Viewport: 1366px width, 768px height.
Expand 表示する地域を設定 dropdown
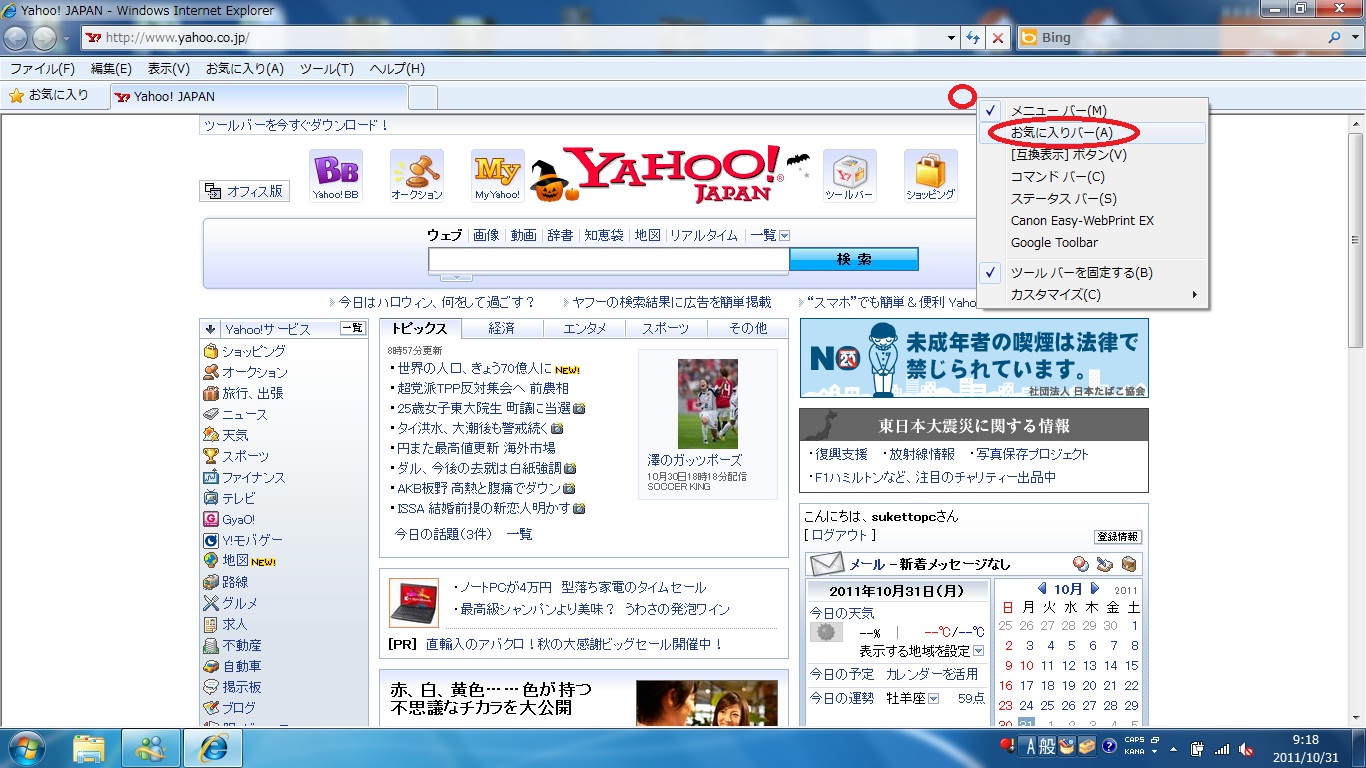[x=978, y=651]
